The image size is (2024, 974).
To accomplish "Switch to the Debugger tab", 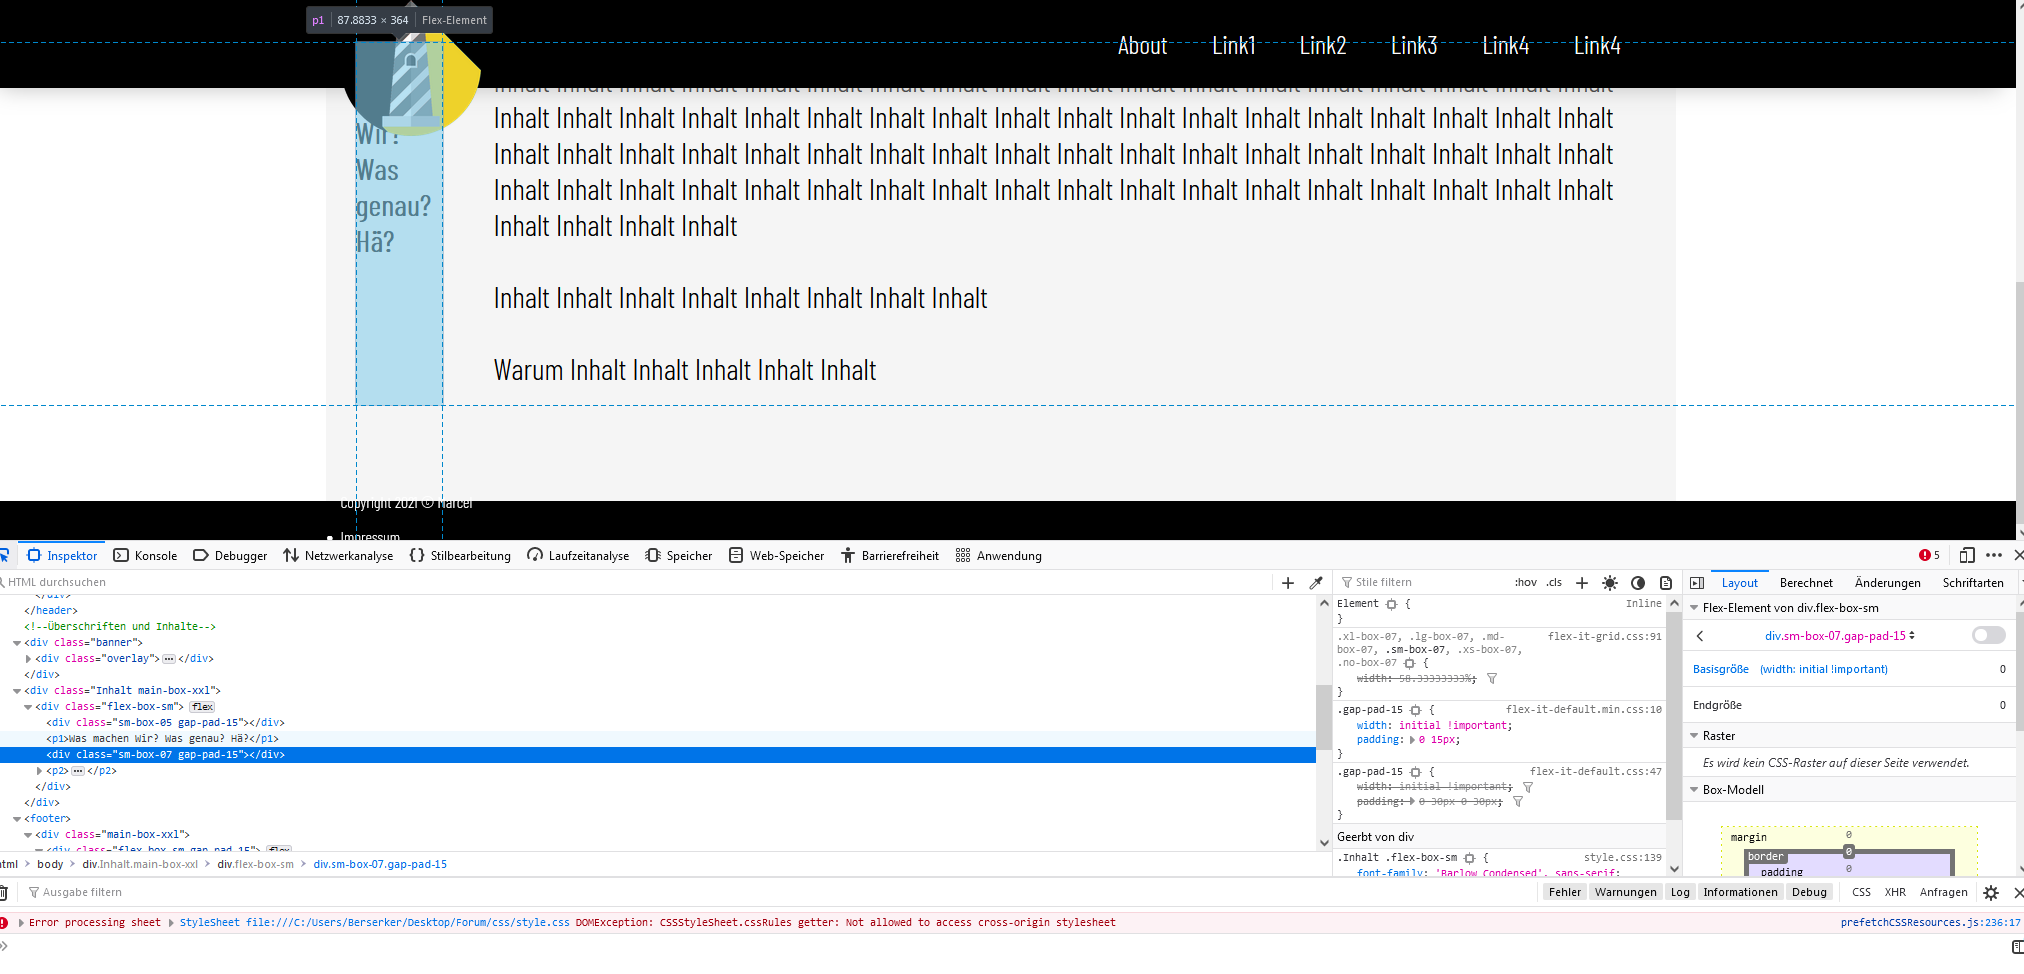I will point(230,556).
